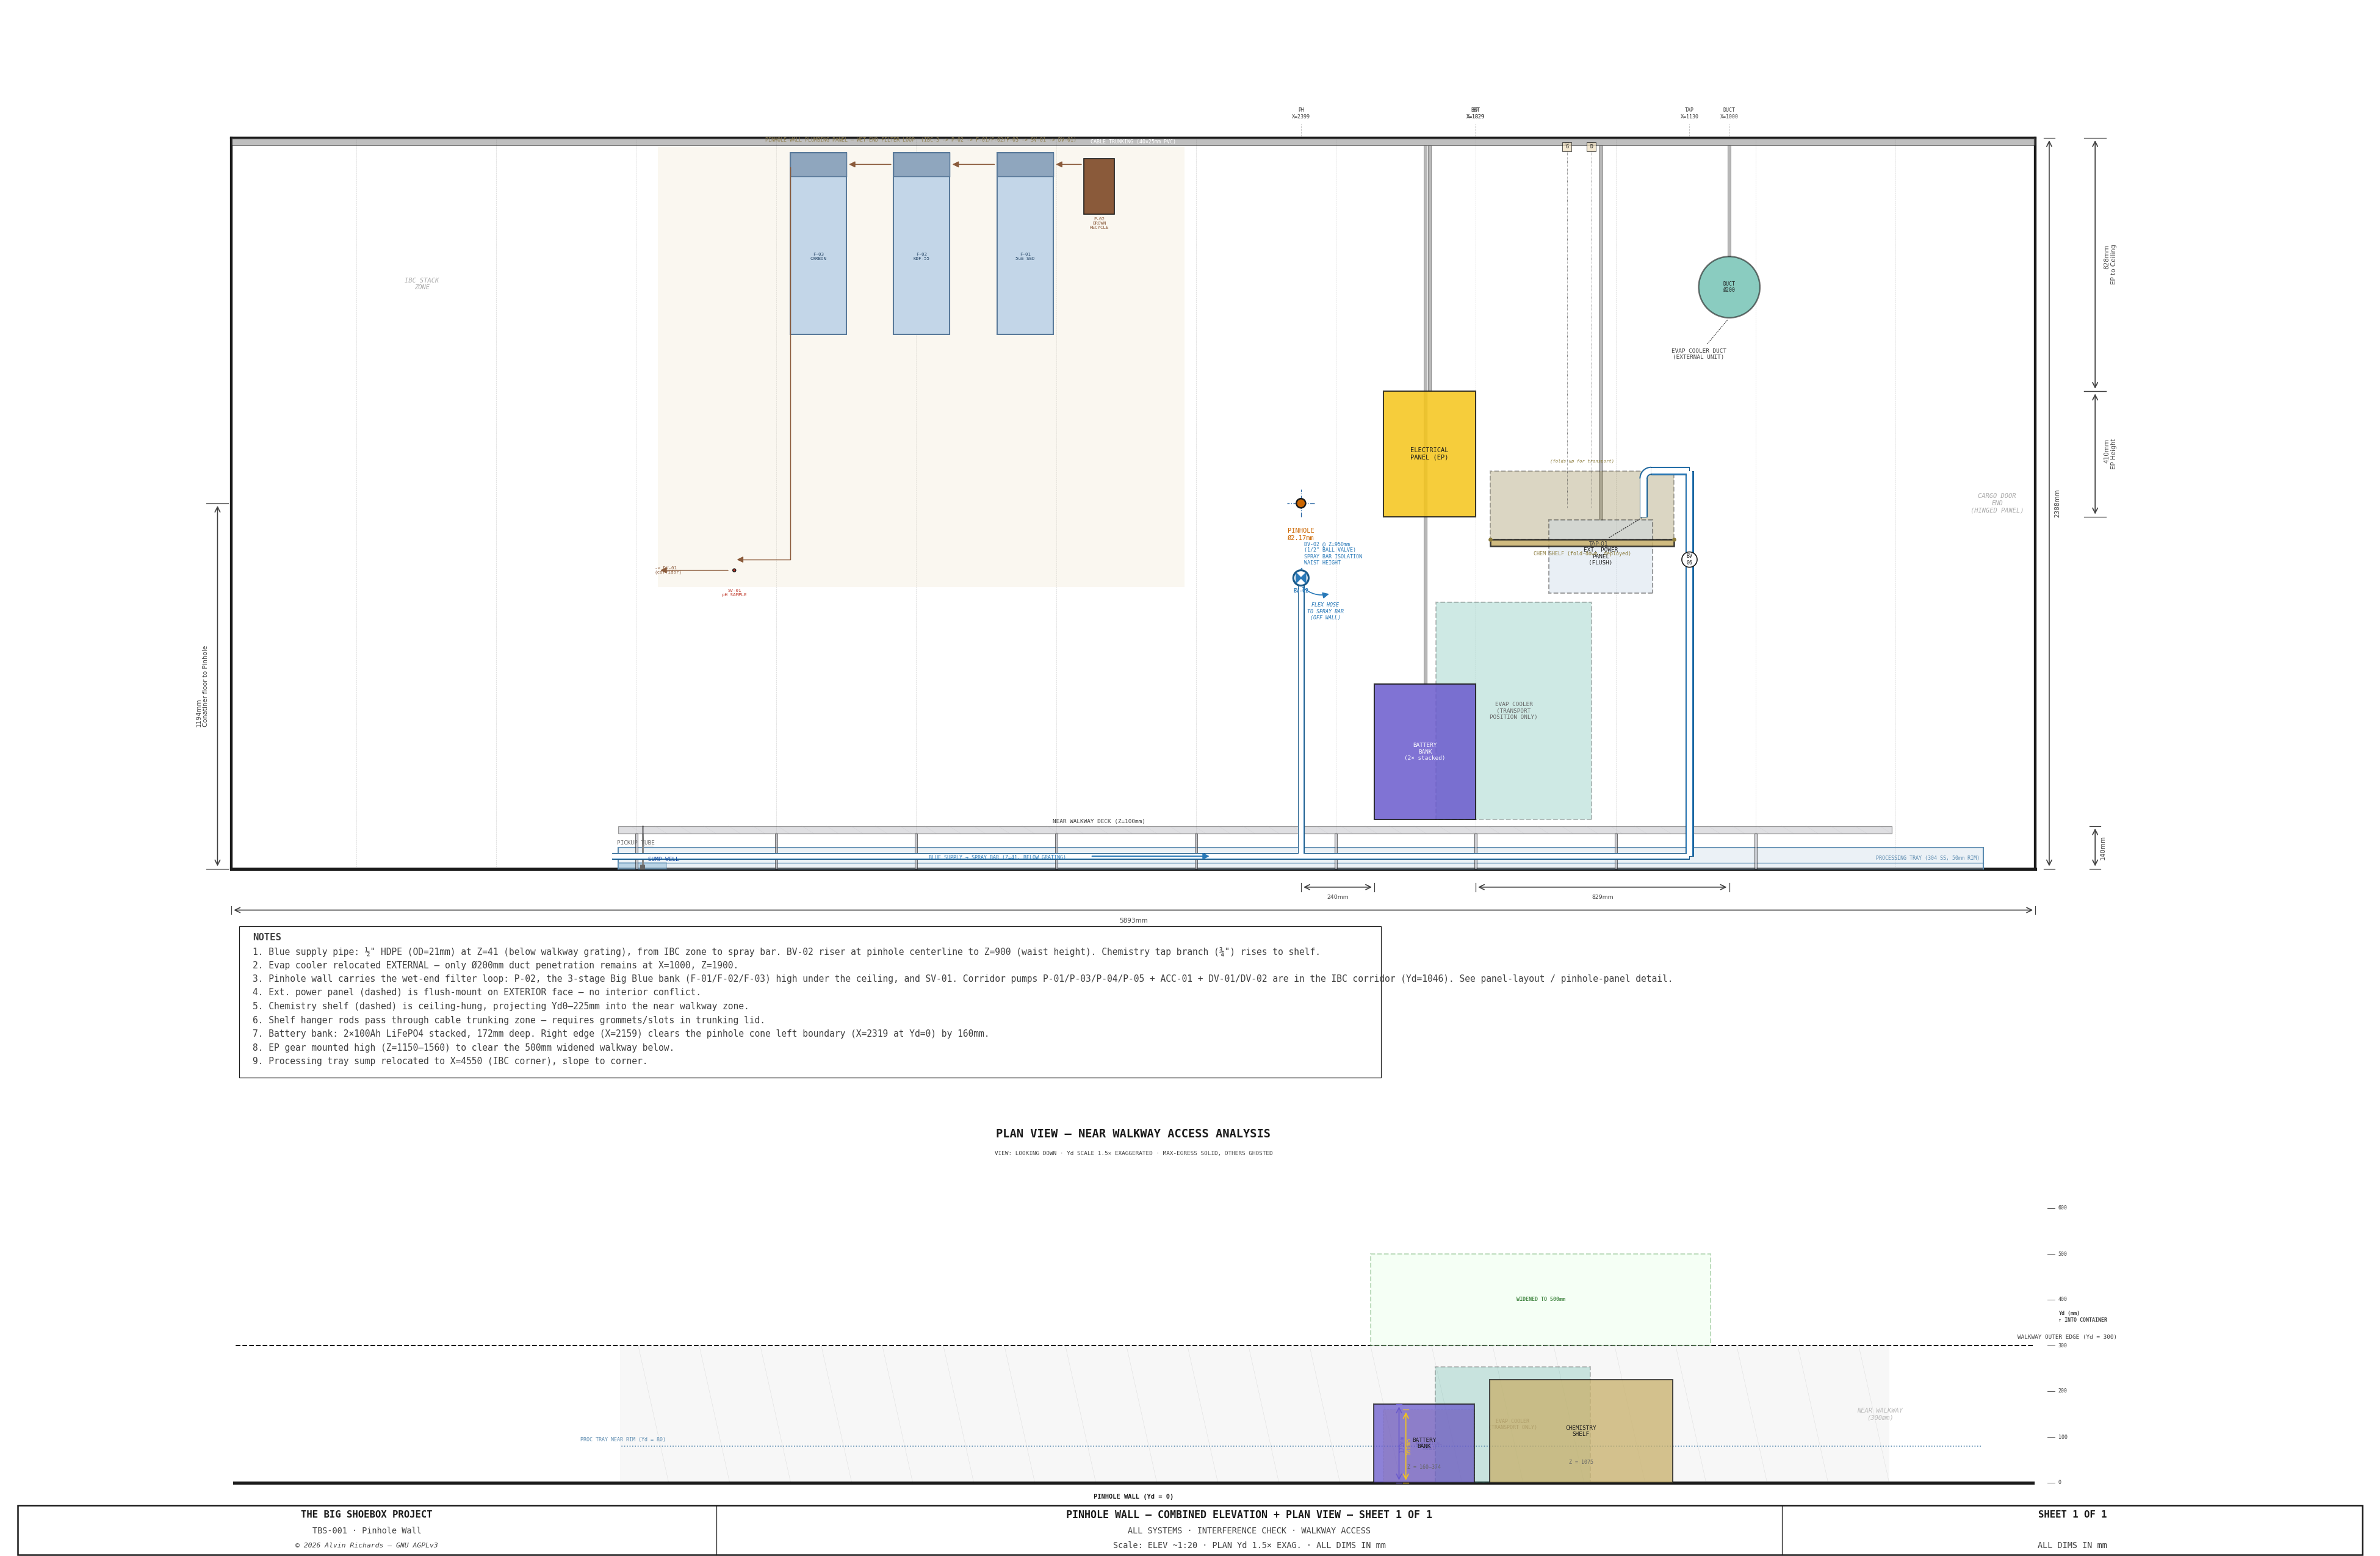
Task: Click the PROCESSING TRAY (304 SS, 50mm RIM) label
Action: (1926, 858)
